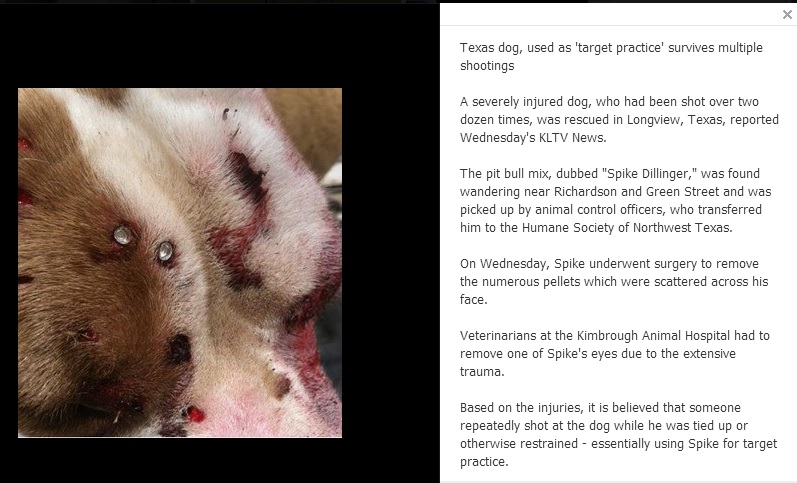Close the article panel with the X
797x483 pixels.
(787, 15)
